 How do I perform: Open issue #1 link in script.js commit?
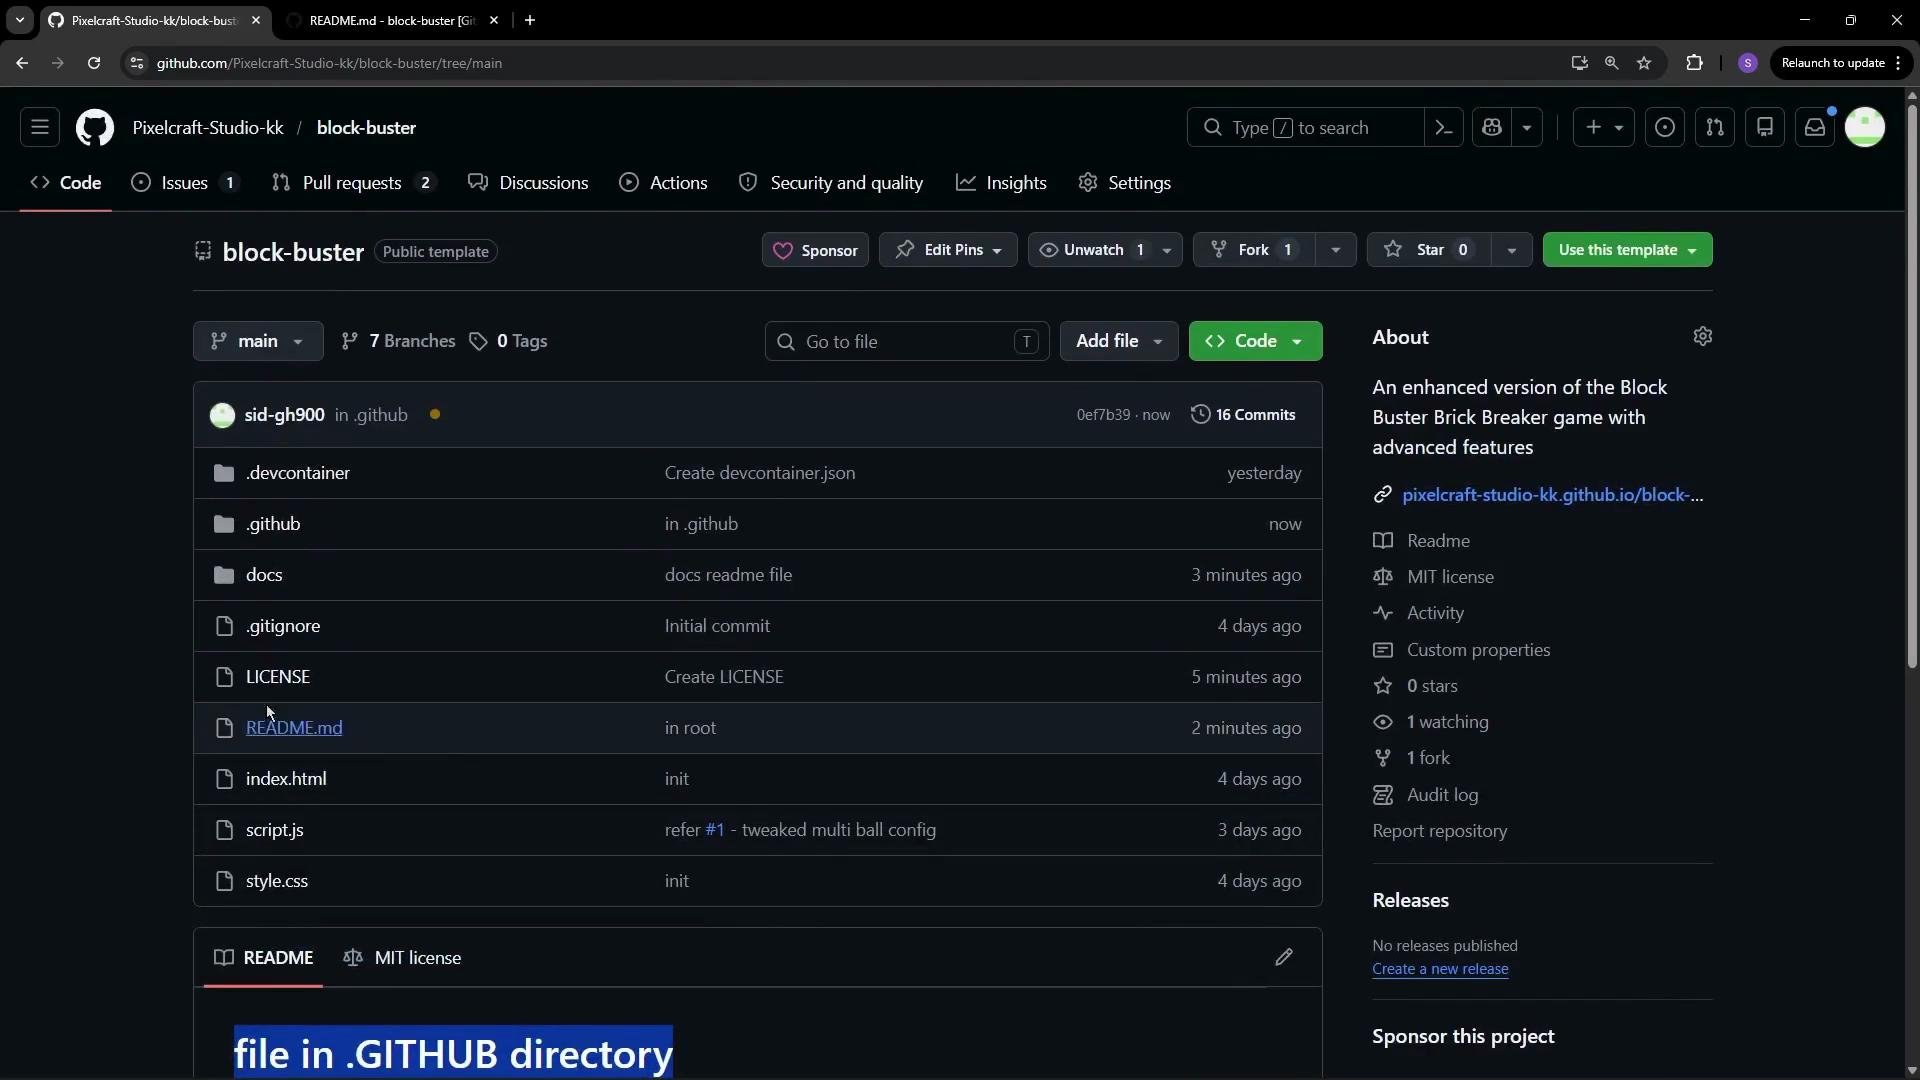[715, 830]
